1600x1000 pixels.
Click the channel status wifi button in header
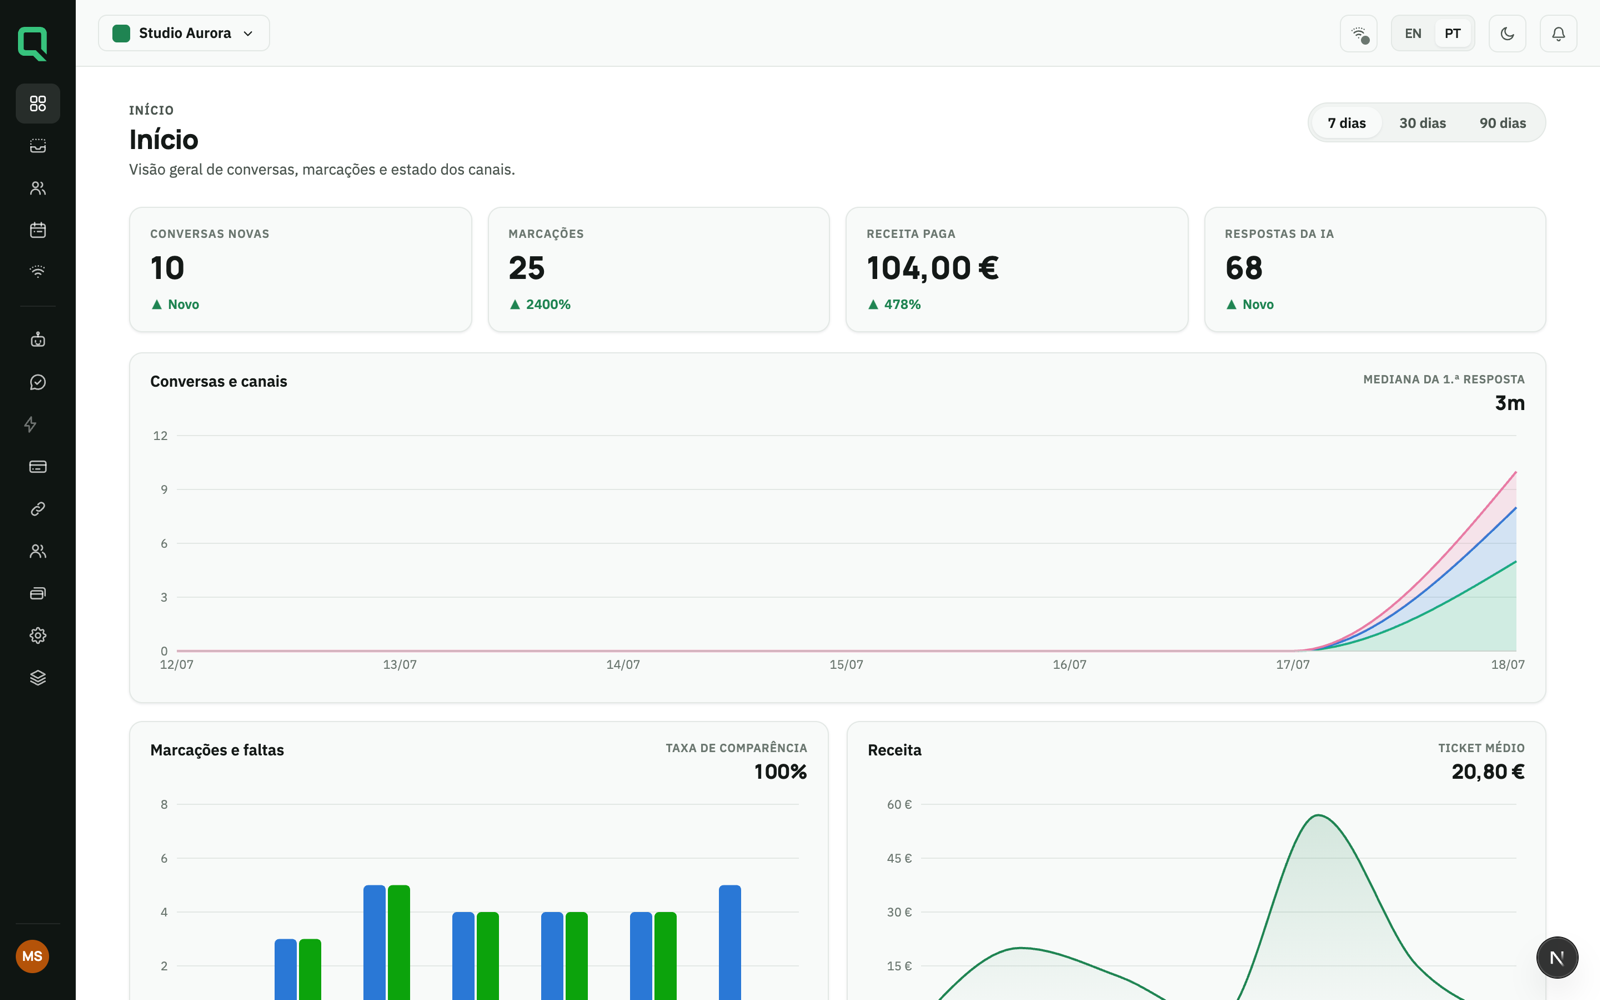(1358, 34)
